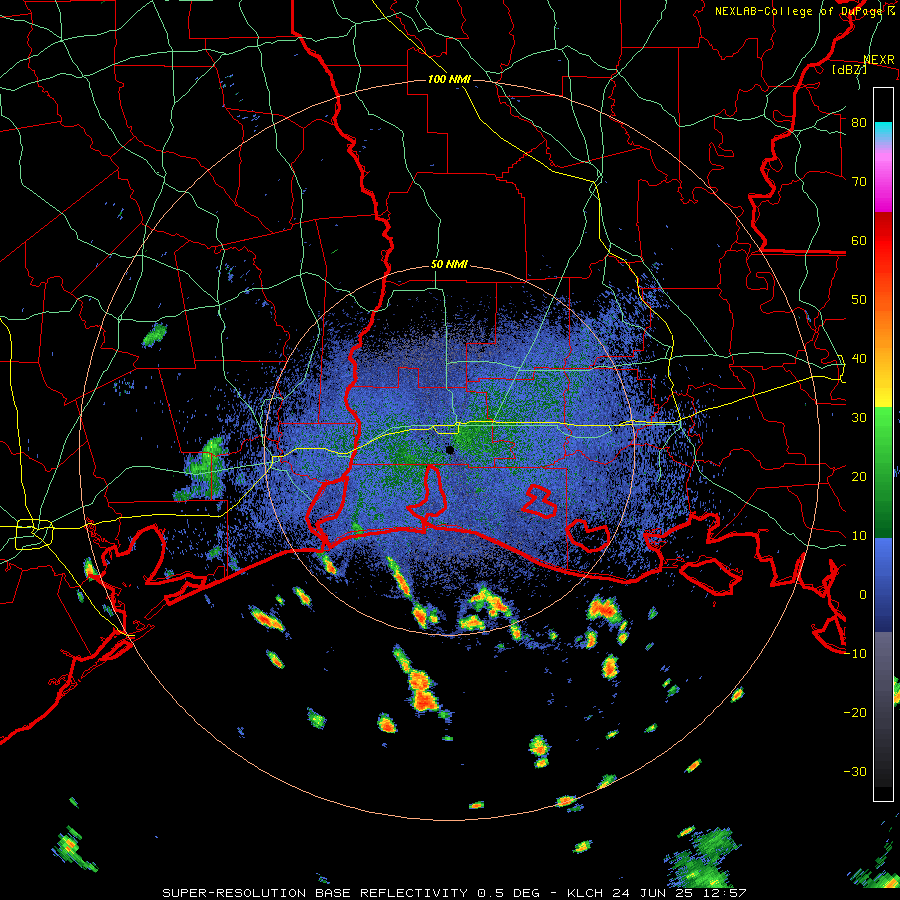Click the 0 value on the dBZ scale
This screenshot has height=900, width=900.
pyautogui.click(x=863, y=595)
